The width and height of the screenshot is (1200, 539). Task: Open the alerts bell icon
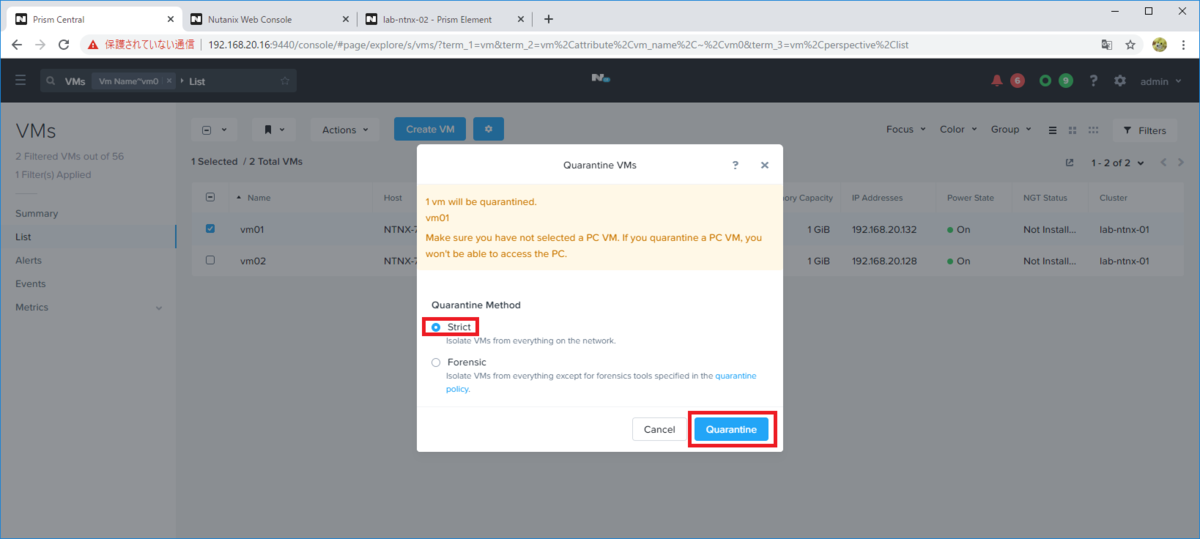tap(997, 80)
